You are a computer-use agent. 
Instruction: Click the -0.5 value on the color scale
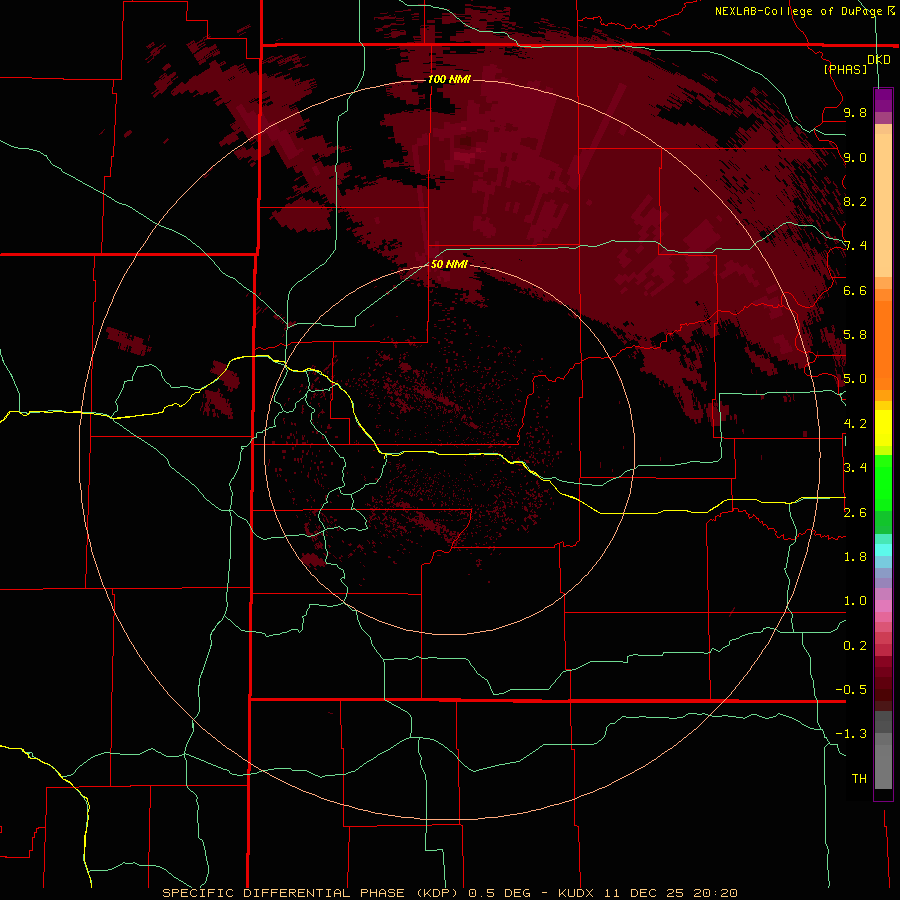coord(851,690)
